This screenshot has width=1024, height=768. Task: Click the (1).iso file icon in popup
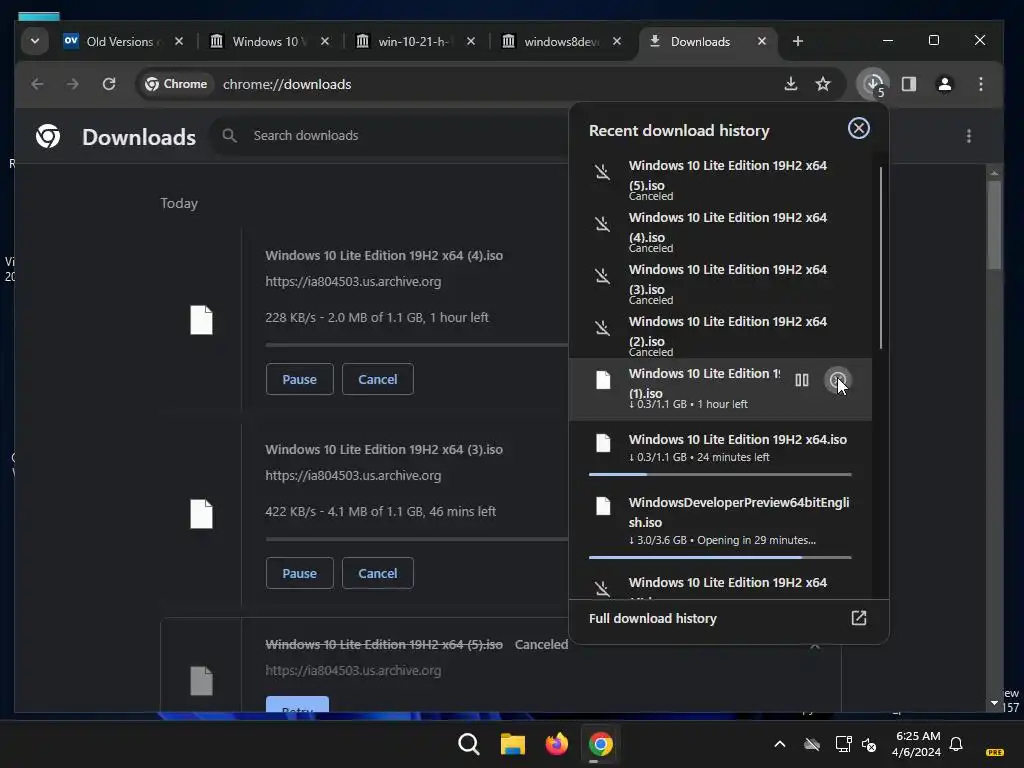[x=603, y=380]
